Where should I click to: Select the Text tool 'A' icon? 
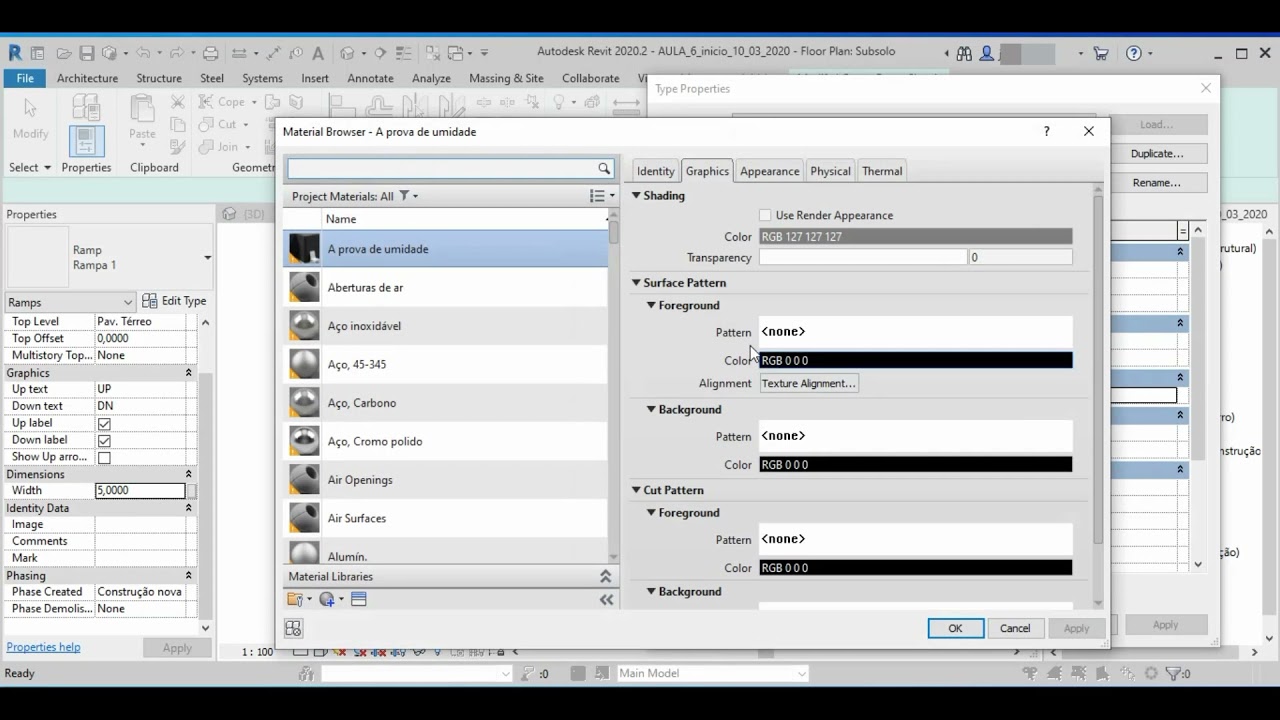coord(318,53)
